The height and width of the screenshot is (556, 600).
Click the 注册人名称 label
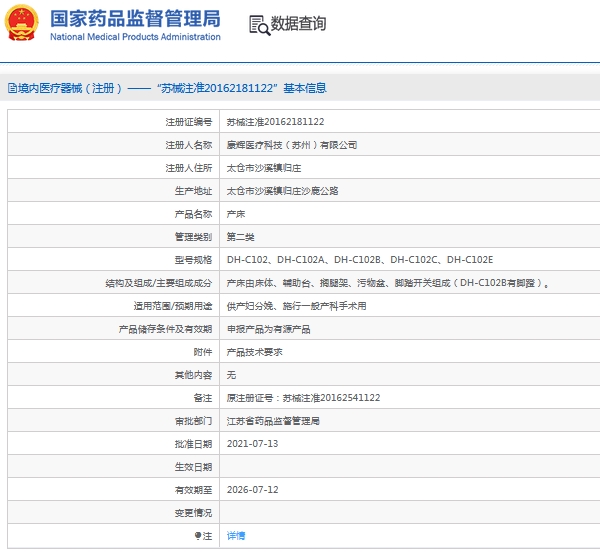[189, 145]
